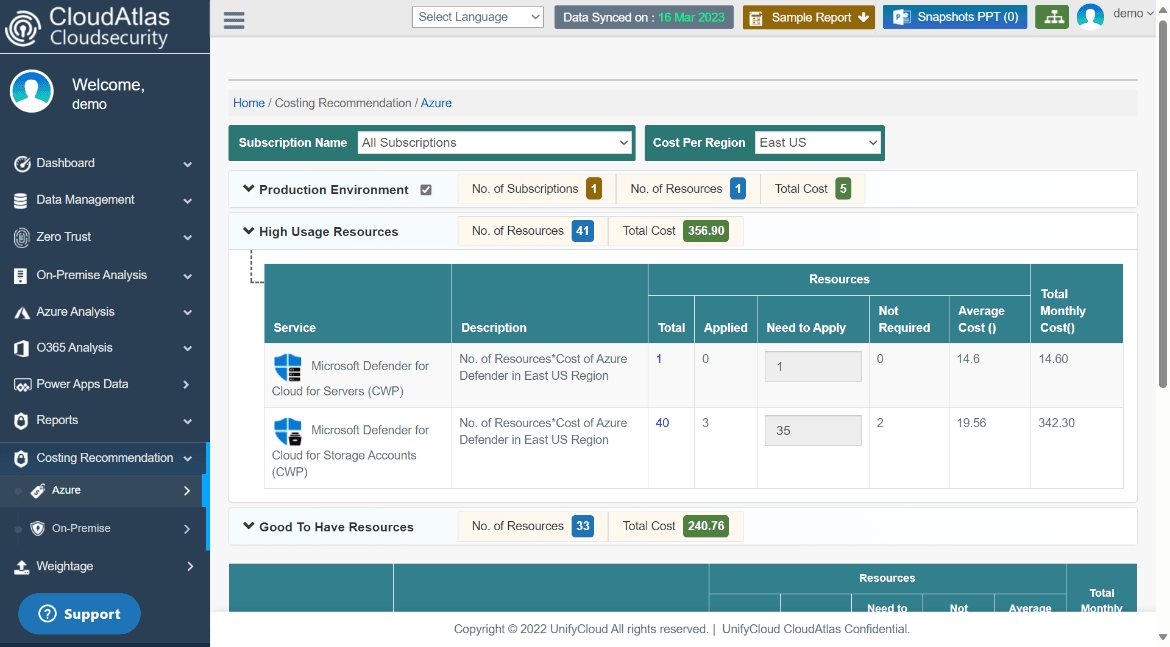
Task: Click the O365 Analysis office icon
Action: point(22,348)
